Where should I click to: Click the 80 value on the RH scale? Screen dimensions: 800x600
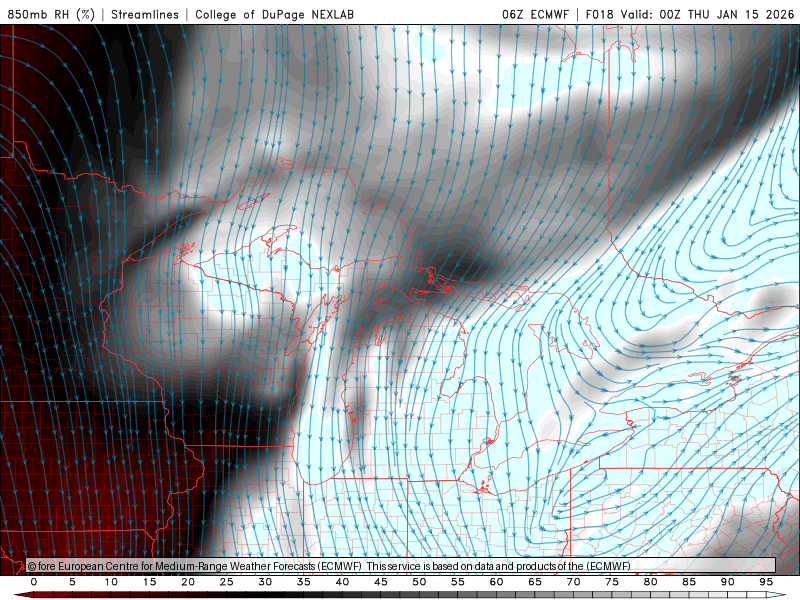651,582
